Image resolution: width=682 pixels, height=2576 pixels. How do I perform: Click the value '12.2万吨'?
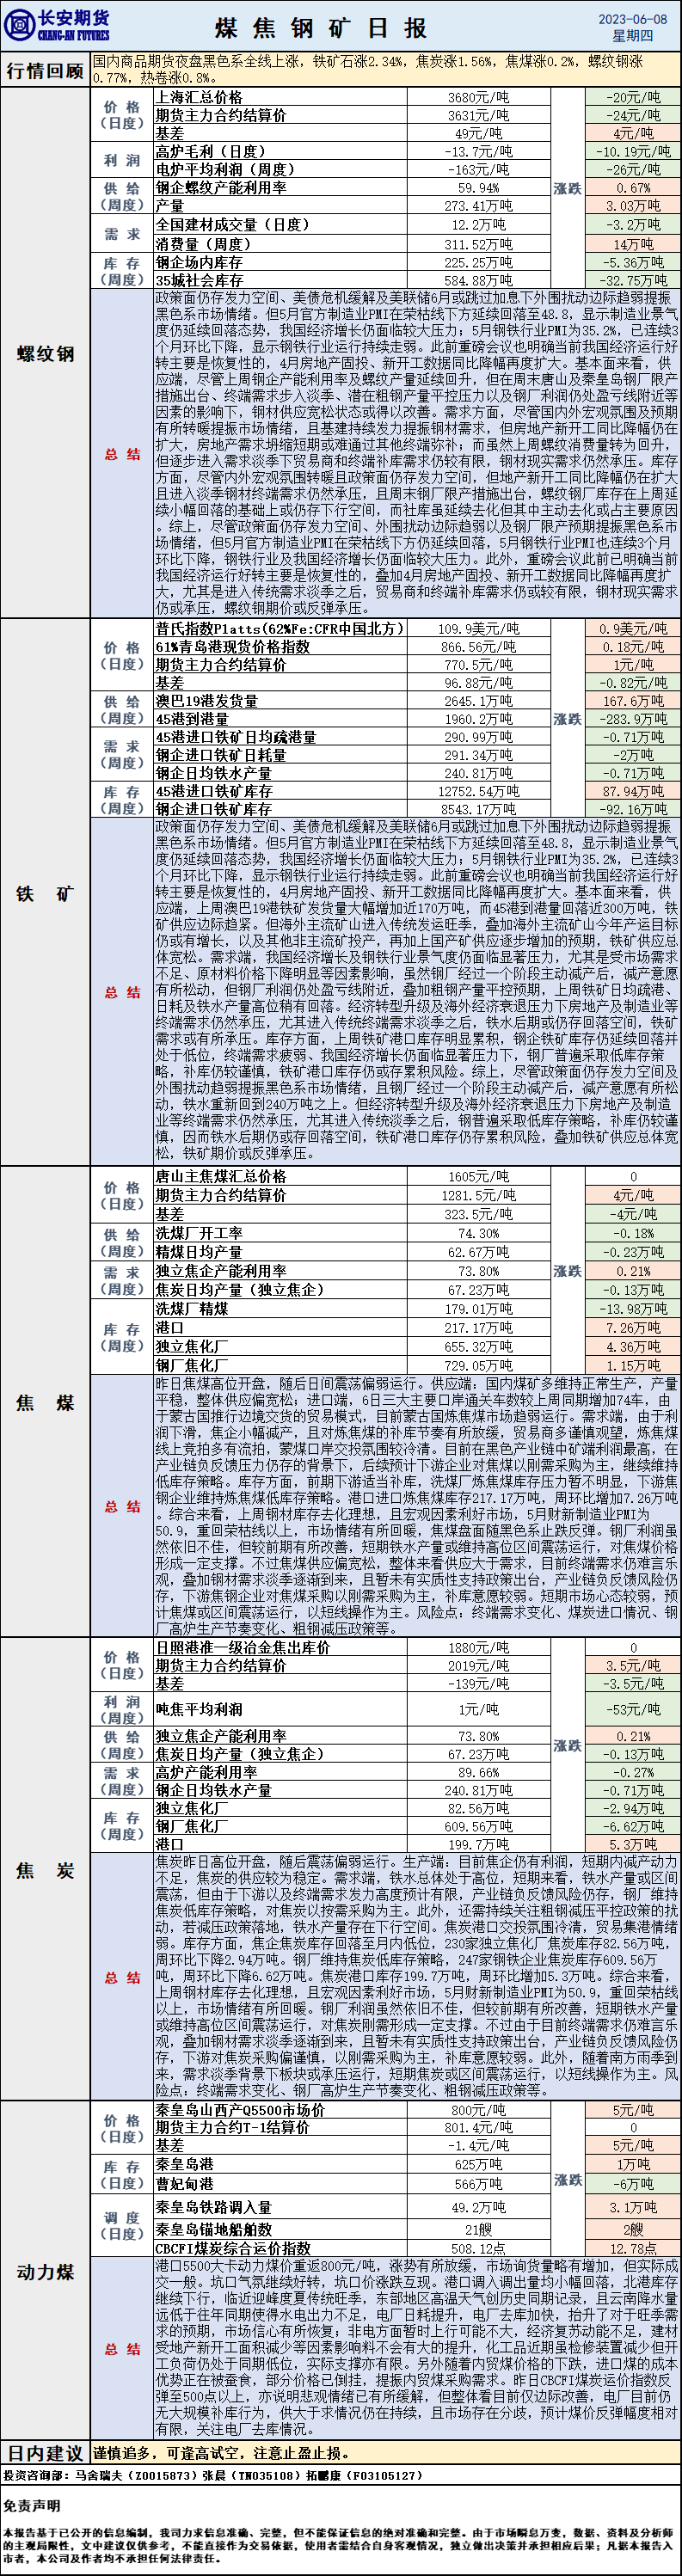[478, 225]
